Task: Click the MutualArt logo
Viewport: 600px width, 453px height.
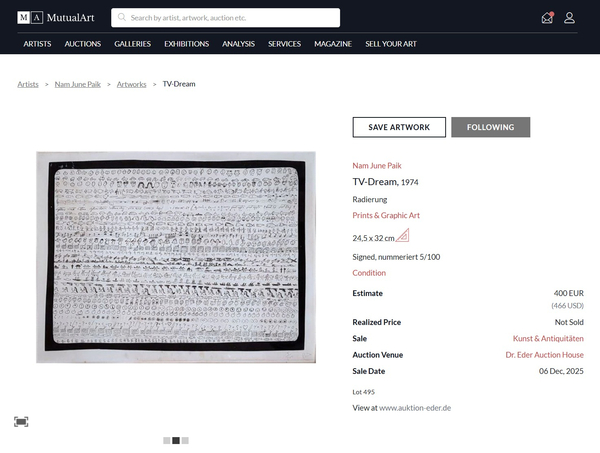Action: (x=58, y=18)
